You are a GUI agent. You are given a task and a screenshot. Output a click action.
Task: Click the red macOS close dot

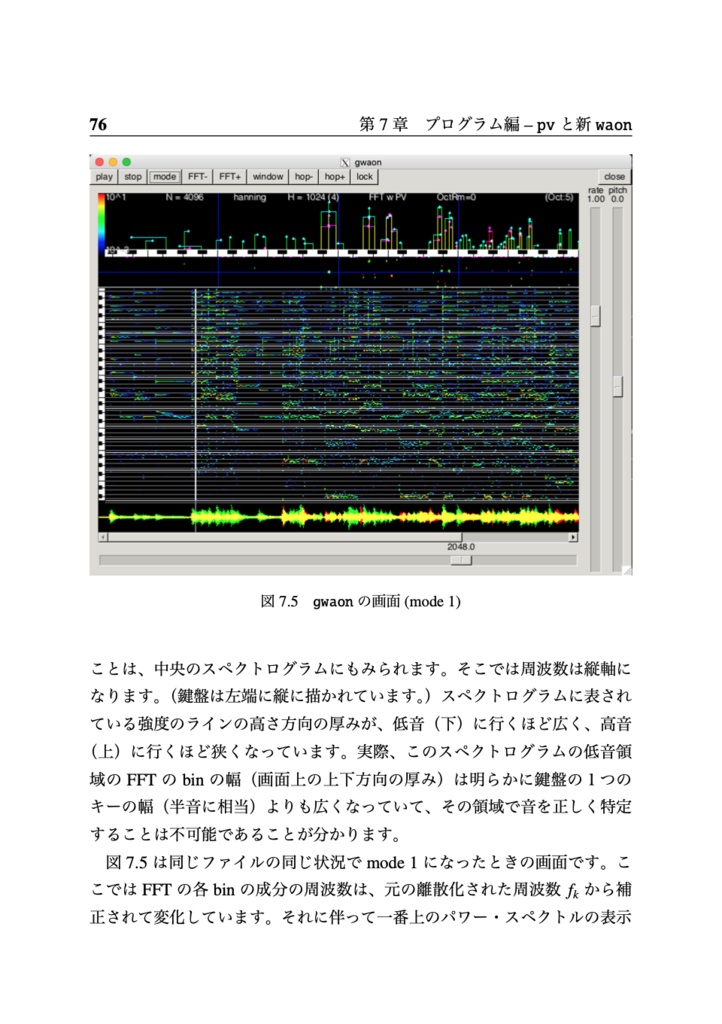pyautogui.click(x=99, y=162)
